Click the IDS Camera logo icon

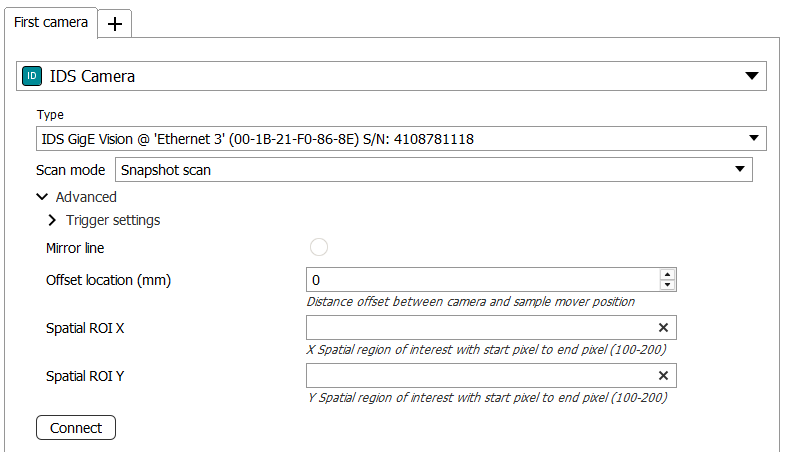33,76
